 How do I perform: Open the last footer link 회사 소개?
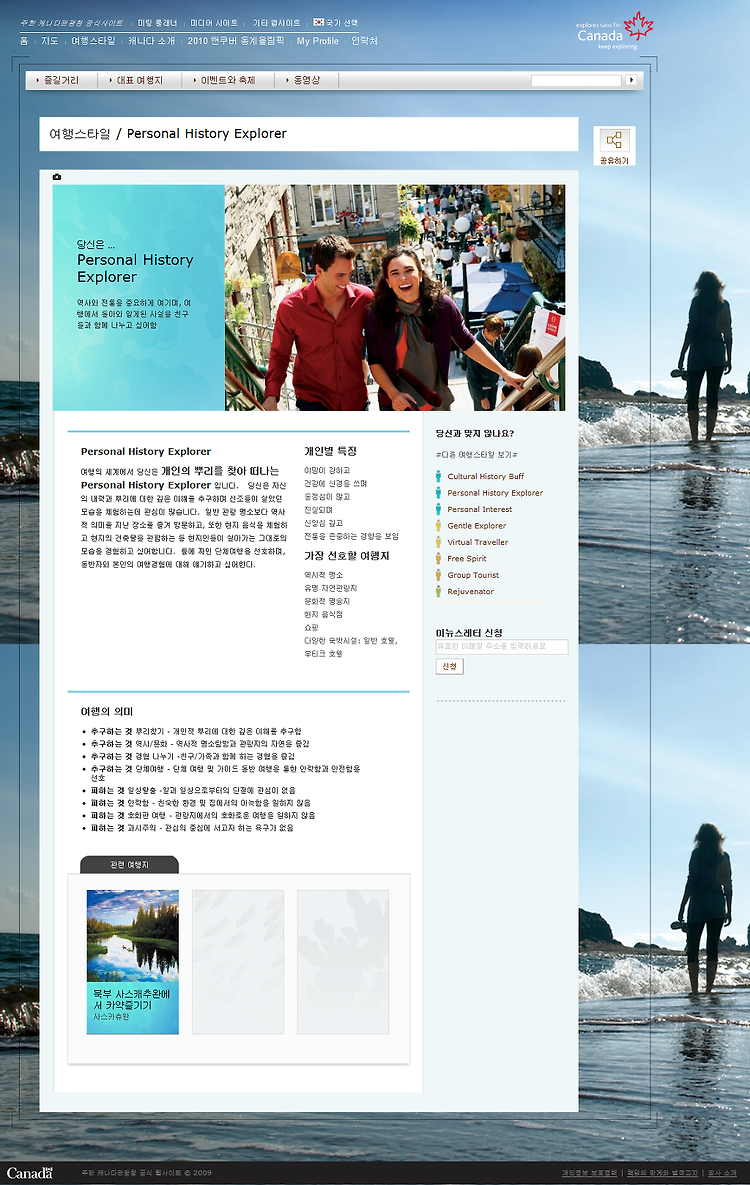point(722,1174)
